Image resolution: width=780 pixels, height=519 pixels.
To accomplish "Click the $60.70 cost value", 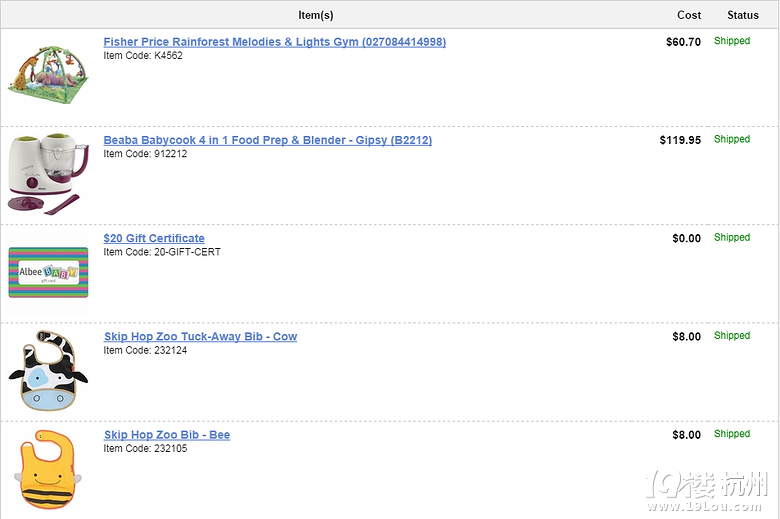I will pyautogui.click(x=683, y=42).
